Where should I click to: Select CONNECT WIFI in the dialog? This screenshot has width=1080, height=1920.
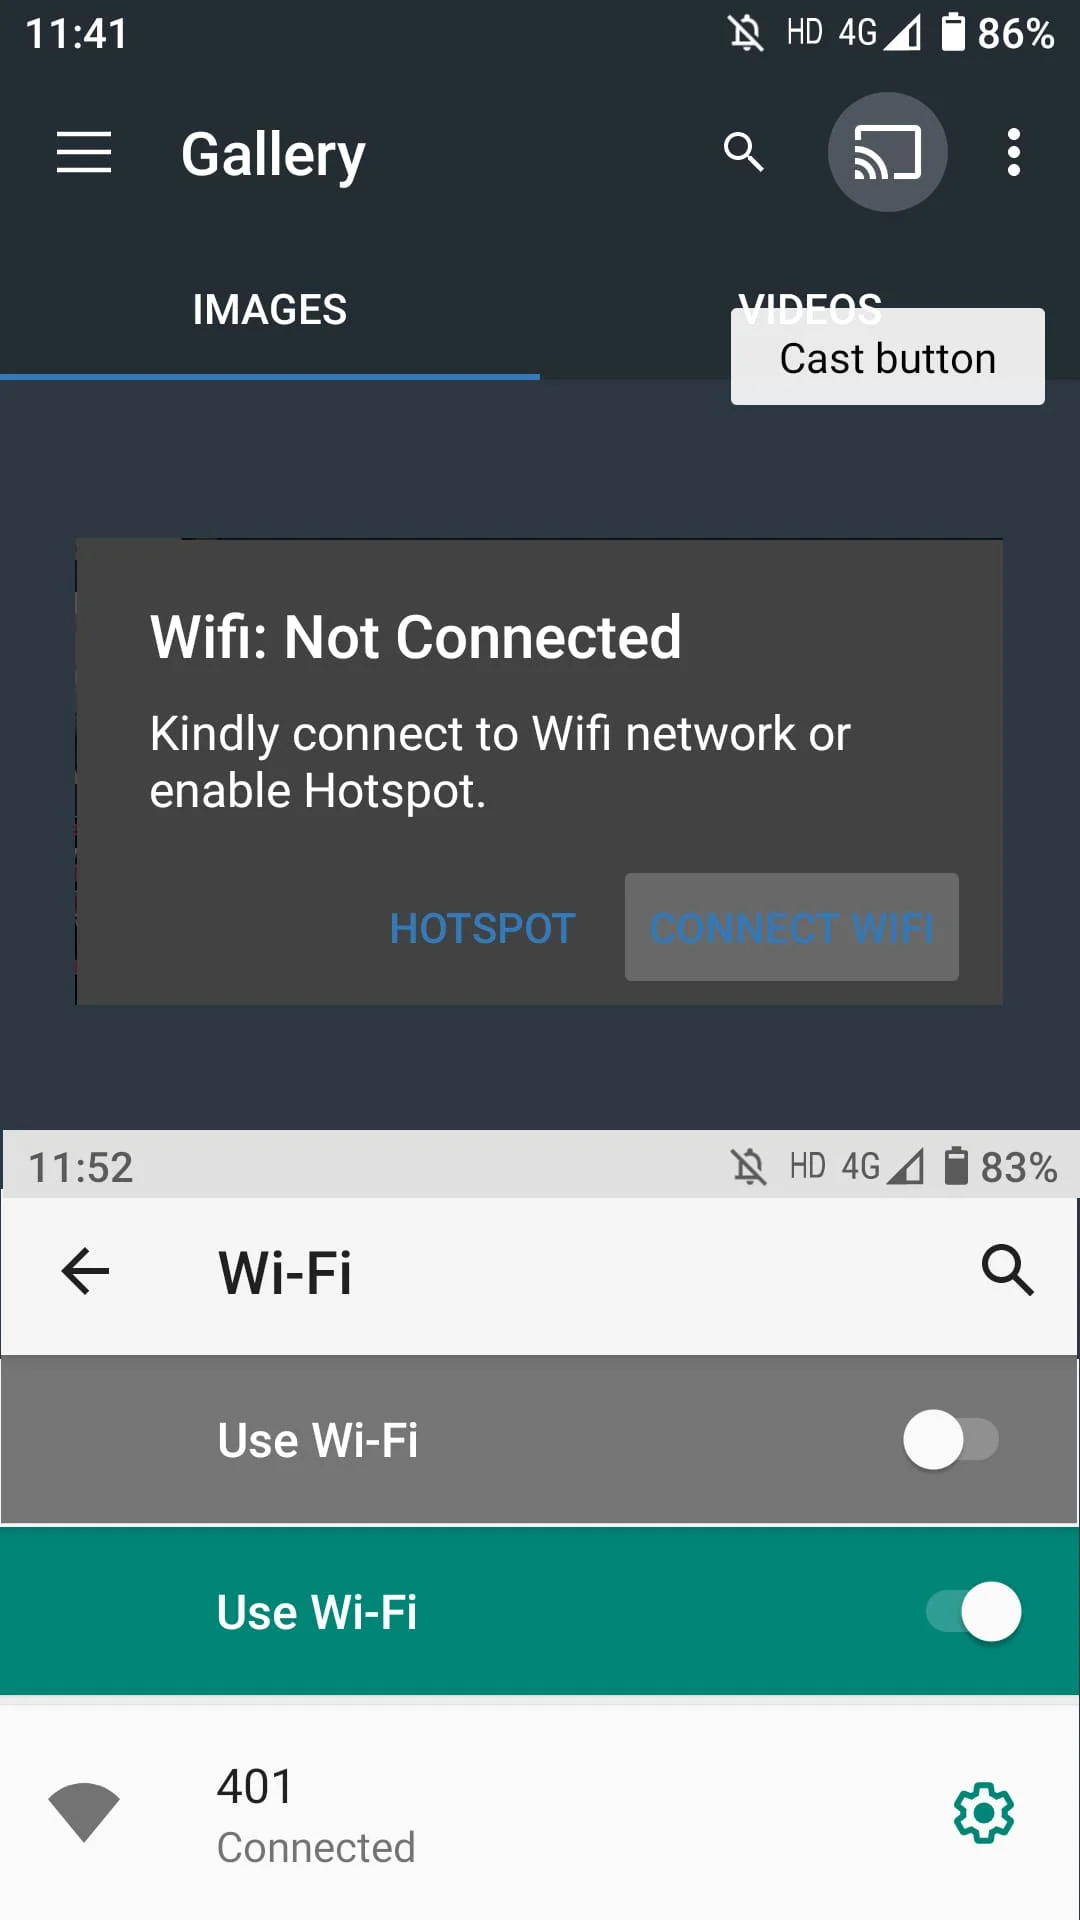792,928
